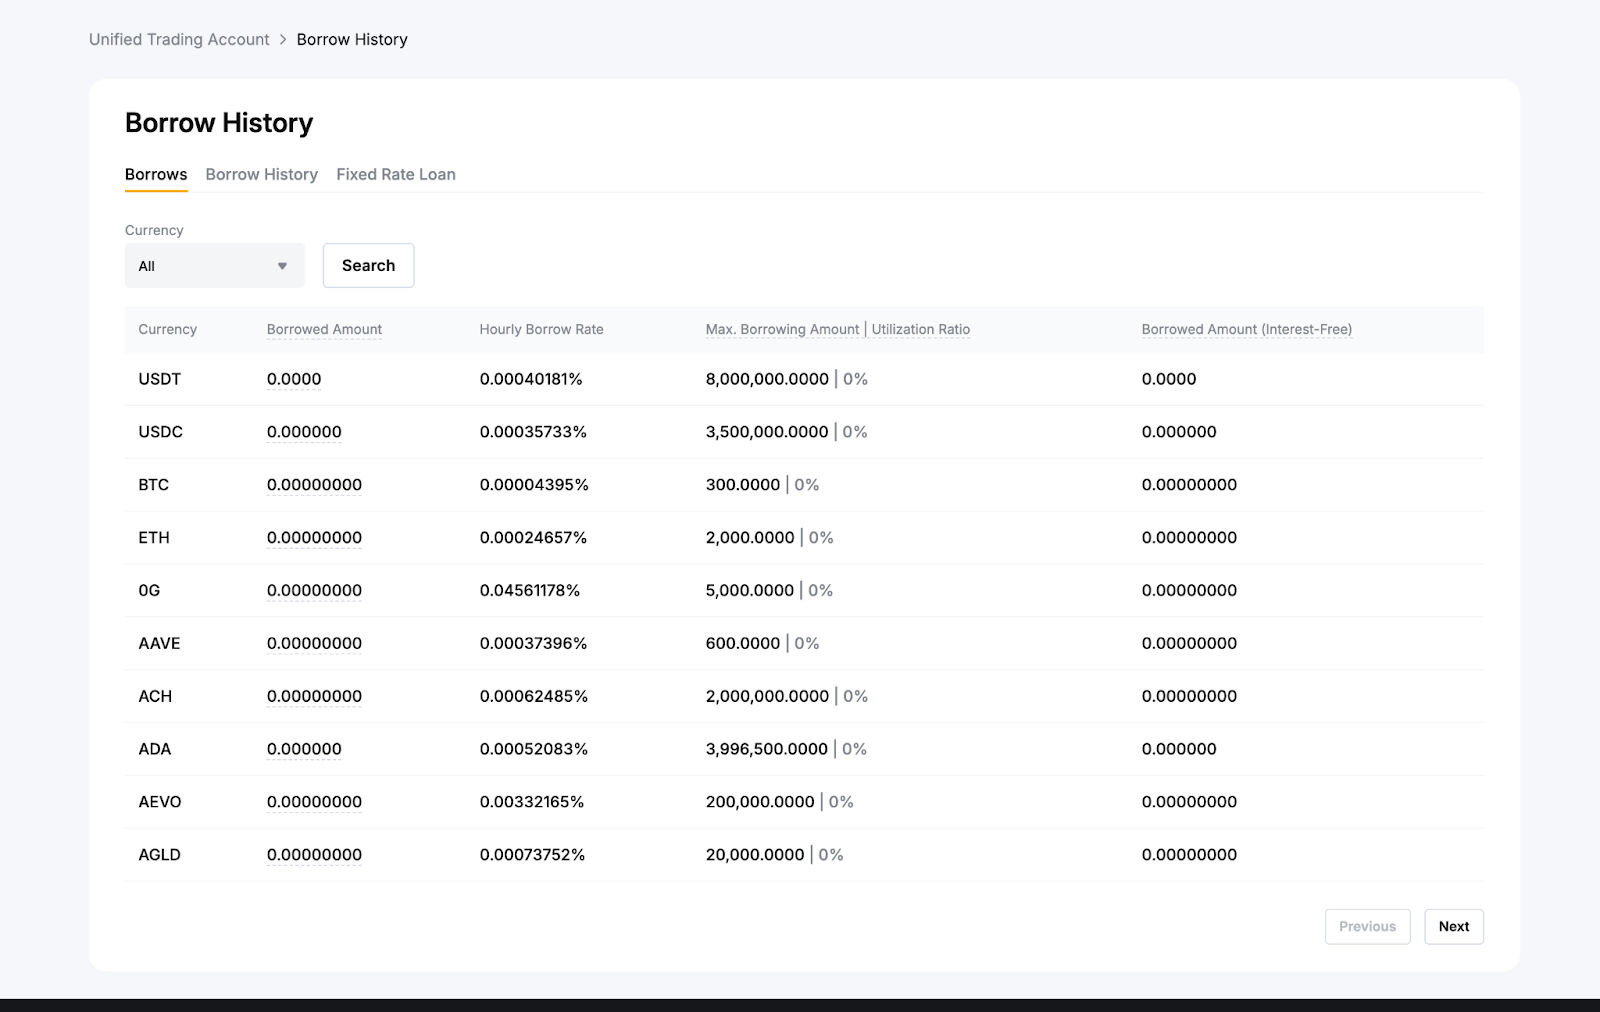Screen dimensions: 1600x1012
Task: Open the Fixed Rate Loan tab
Action: (x=395, y=174)
